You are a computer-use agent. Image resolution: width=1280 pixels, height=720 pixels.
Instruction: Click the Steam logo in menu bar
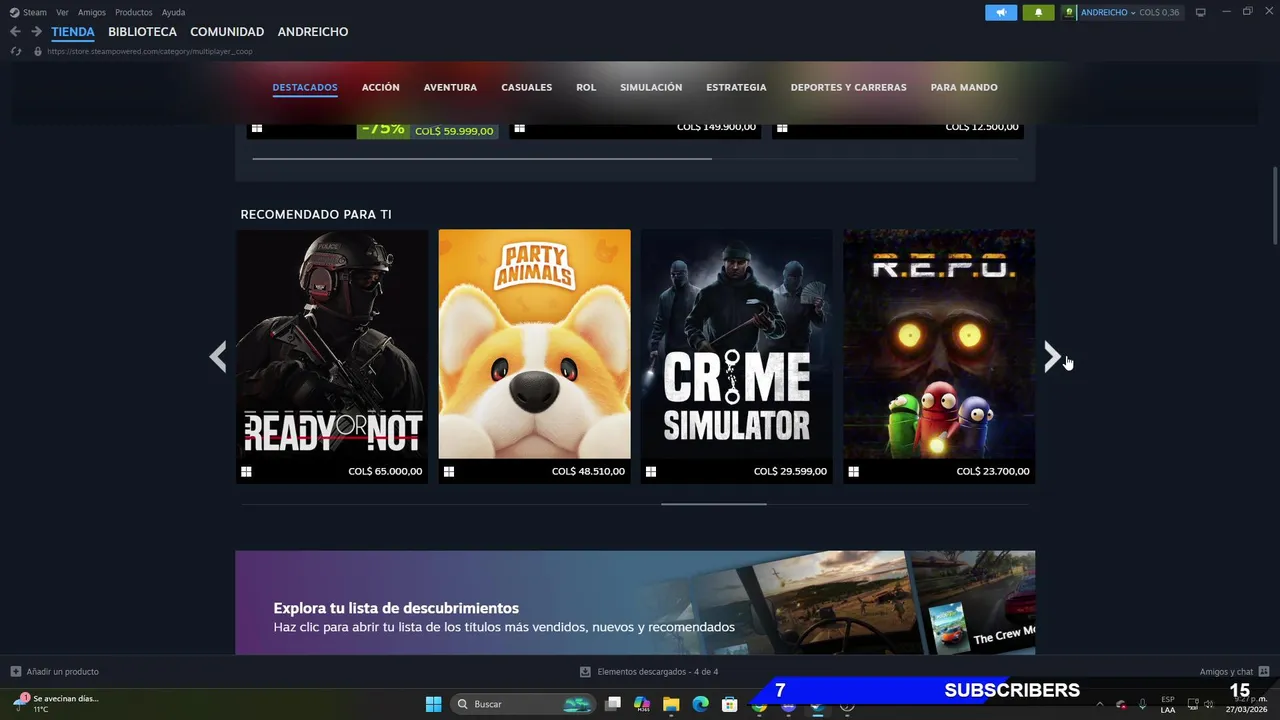[x=14, y=12]
